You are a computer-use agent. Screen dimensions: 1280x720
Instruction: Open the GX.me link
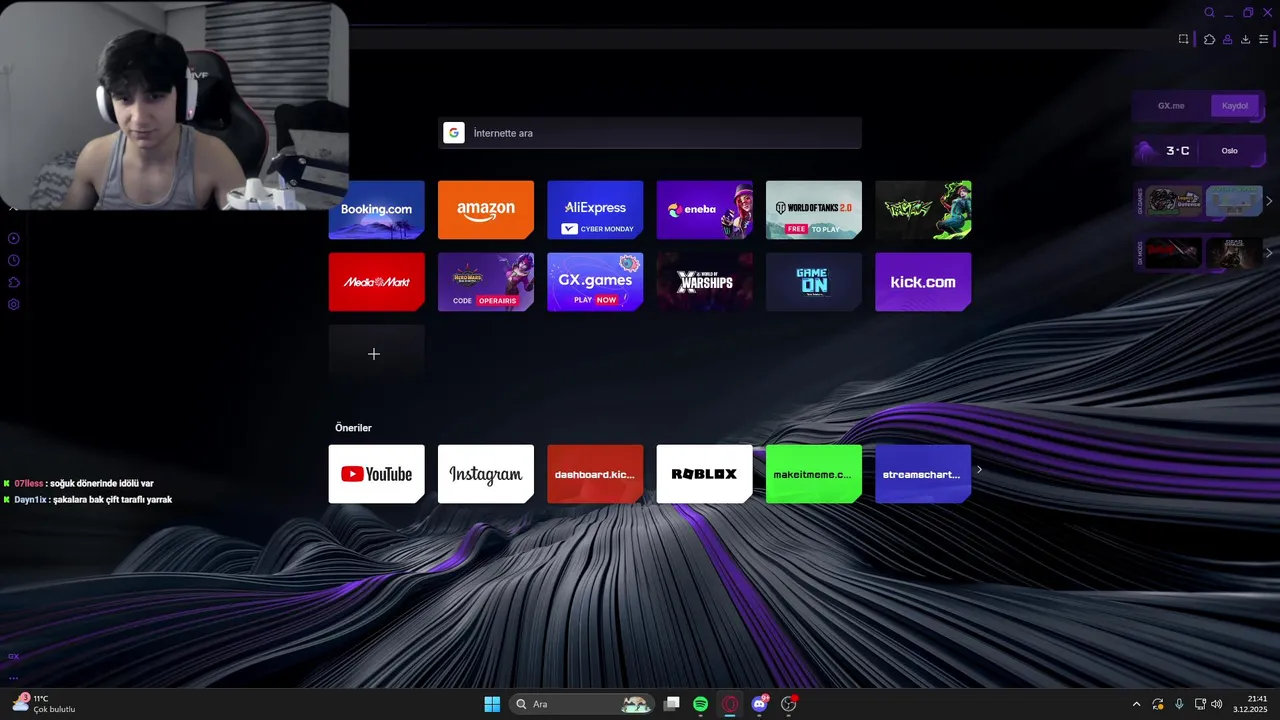click(x=1171, y=105)
